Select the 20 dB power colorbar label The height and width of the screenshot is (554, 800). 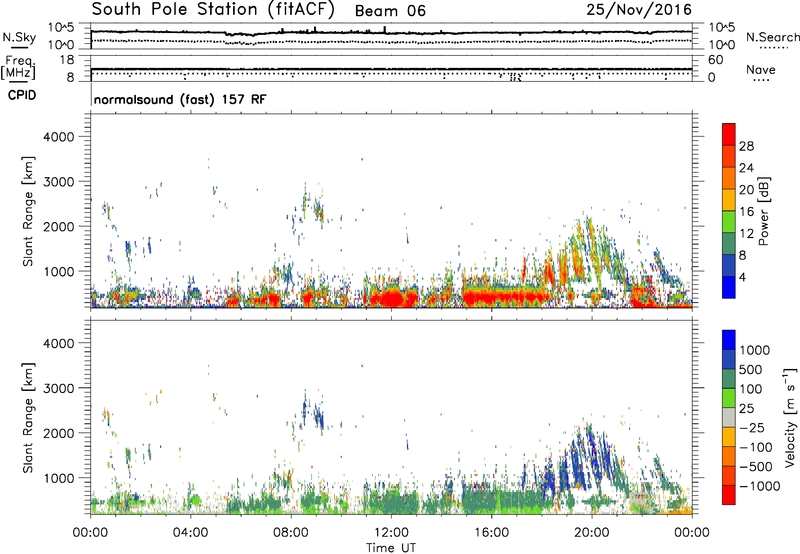coord(746,190)
